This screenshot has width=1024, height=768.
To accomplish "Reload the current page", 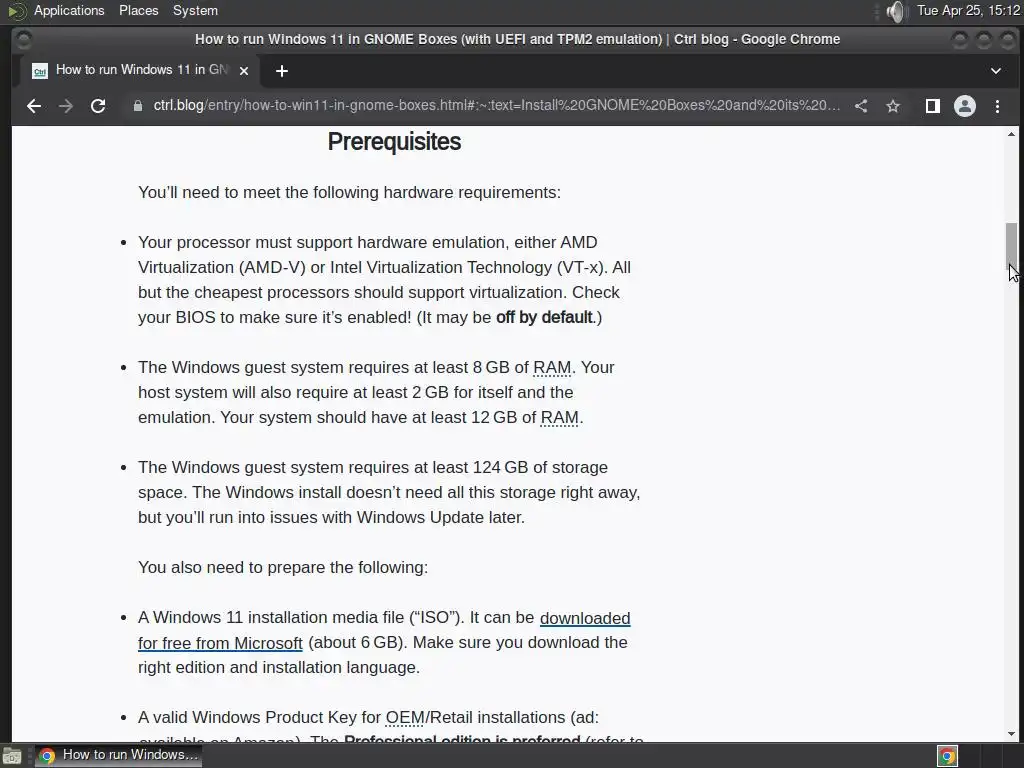I will coord(98,106).
